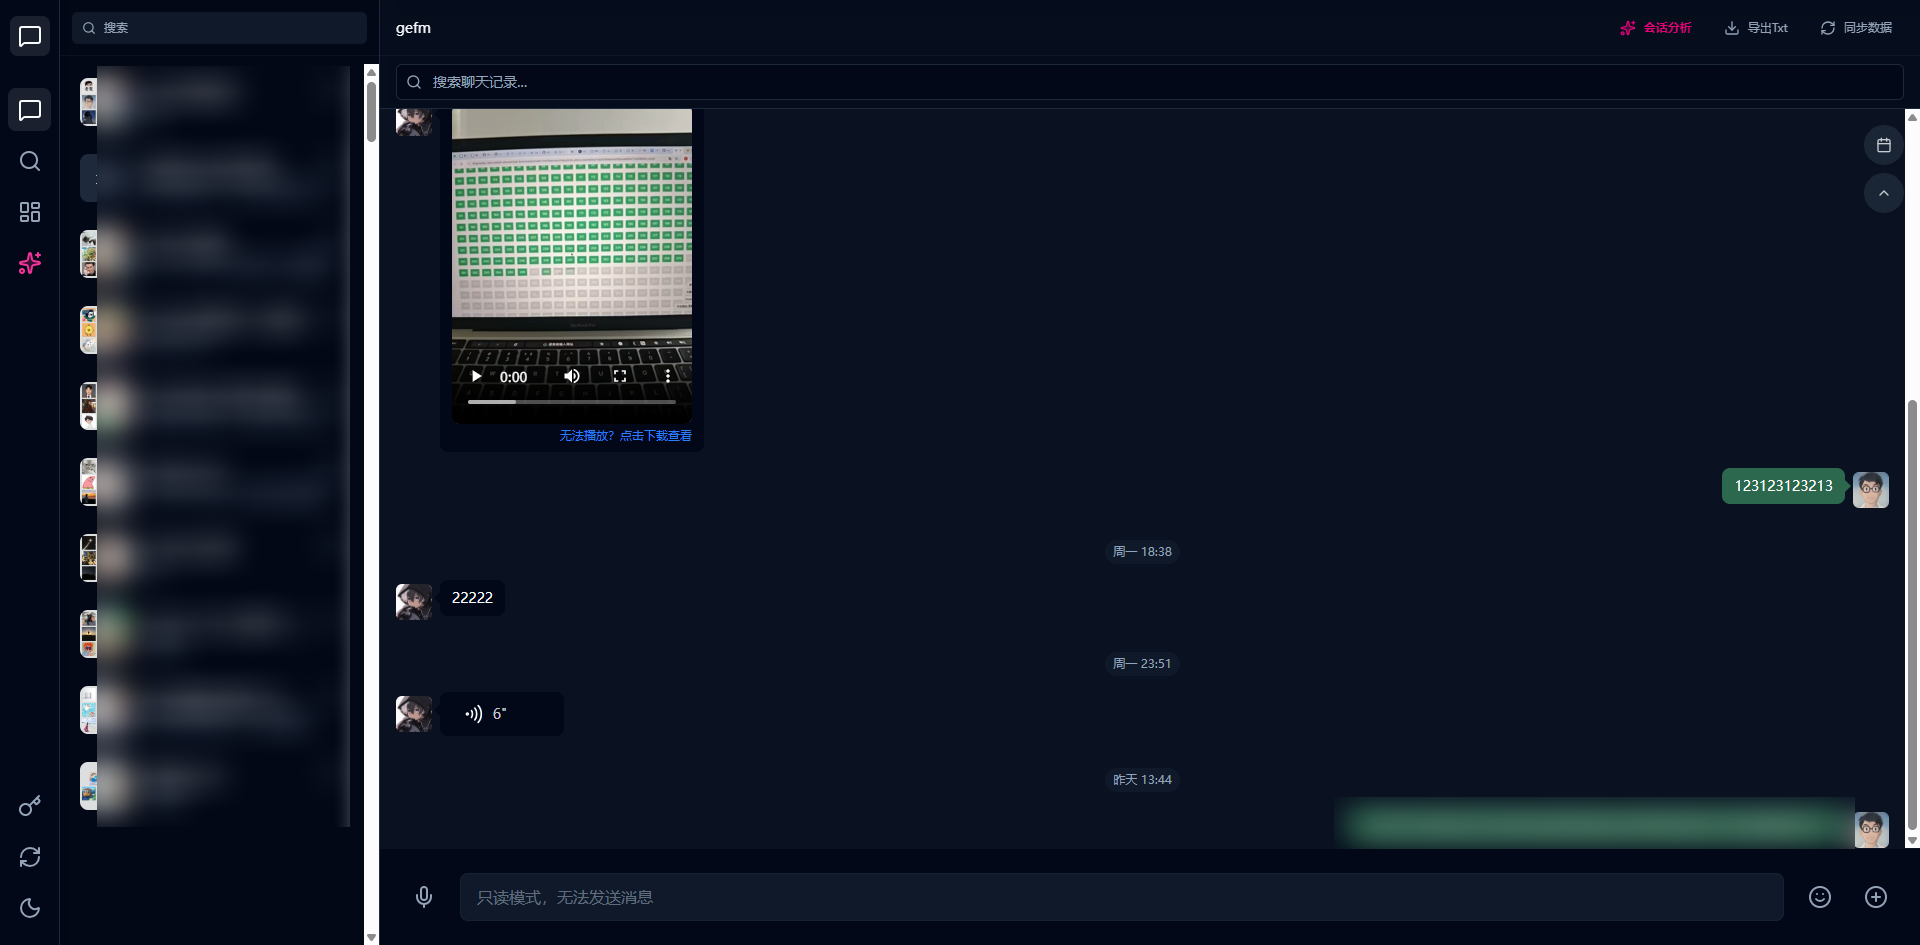This screenshot has width=1920, height=945.
Task: Open the emoji picker beside the message box
Action: pyautogui.click(x=1818, y=896)
